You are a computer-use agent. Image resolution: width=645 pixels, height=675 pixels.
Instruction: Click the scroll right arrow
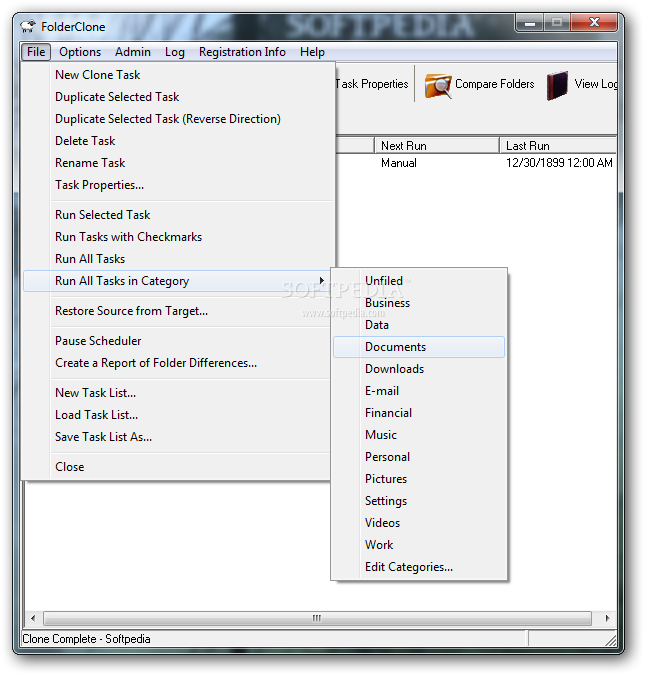point(607,618)
